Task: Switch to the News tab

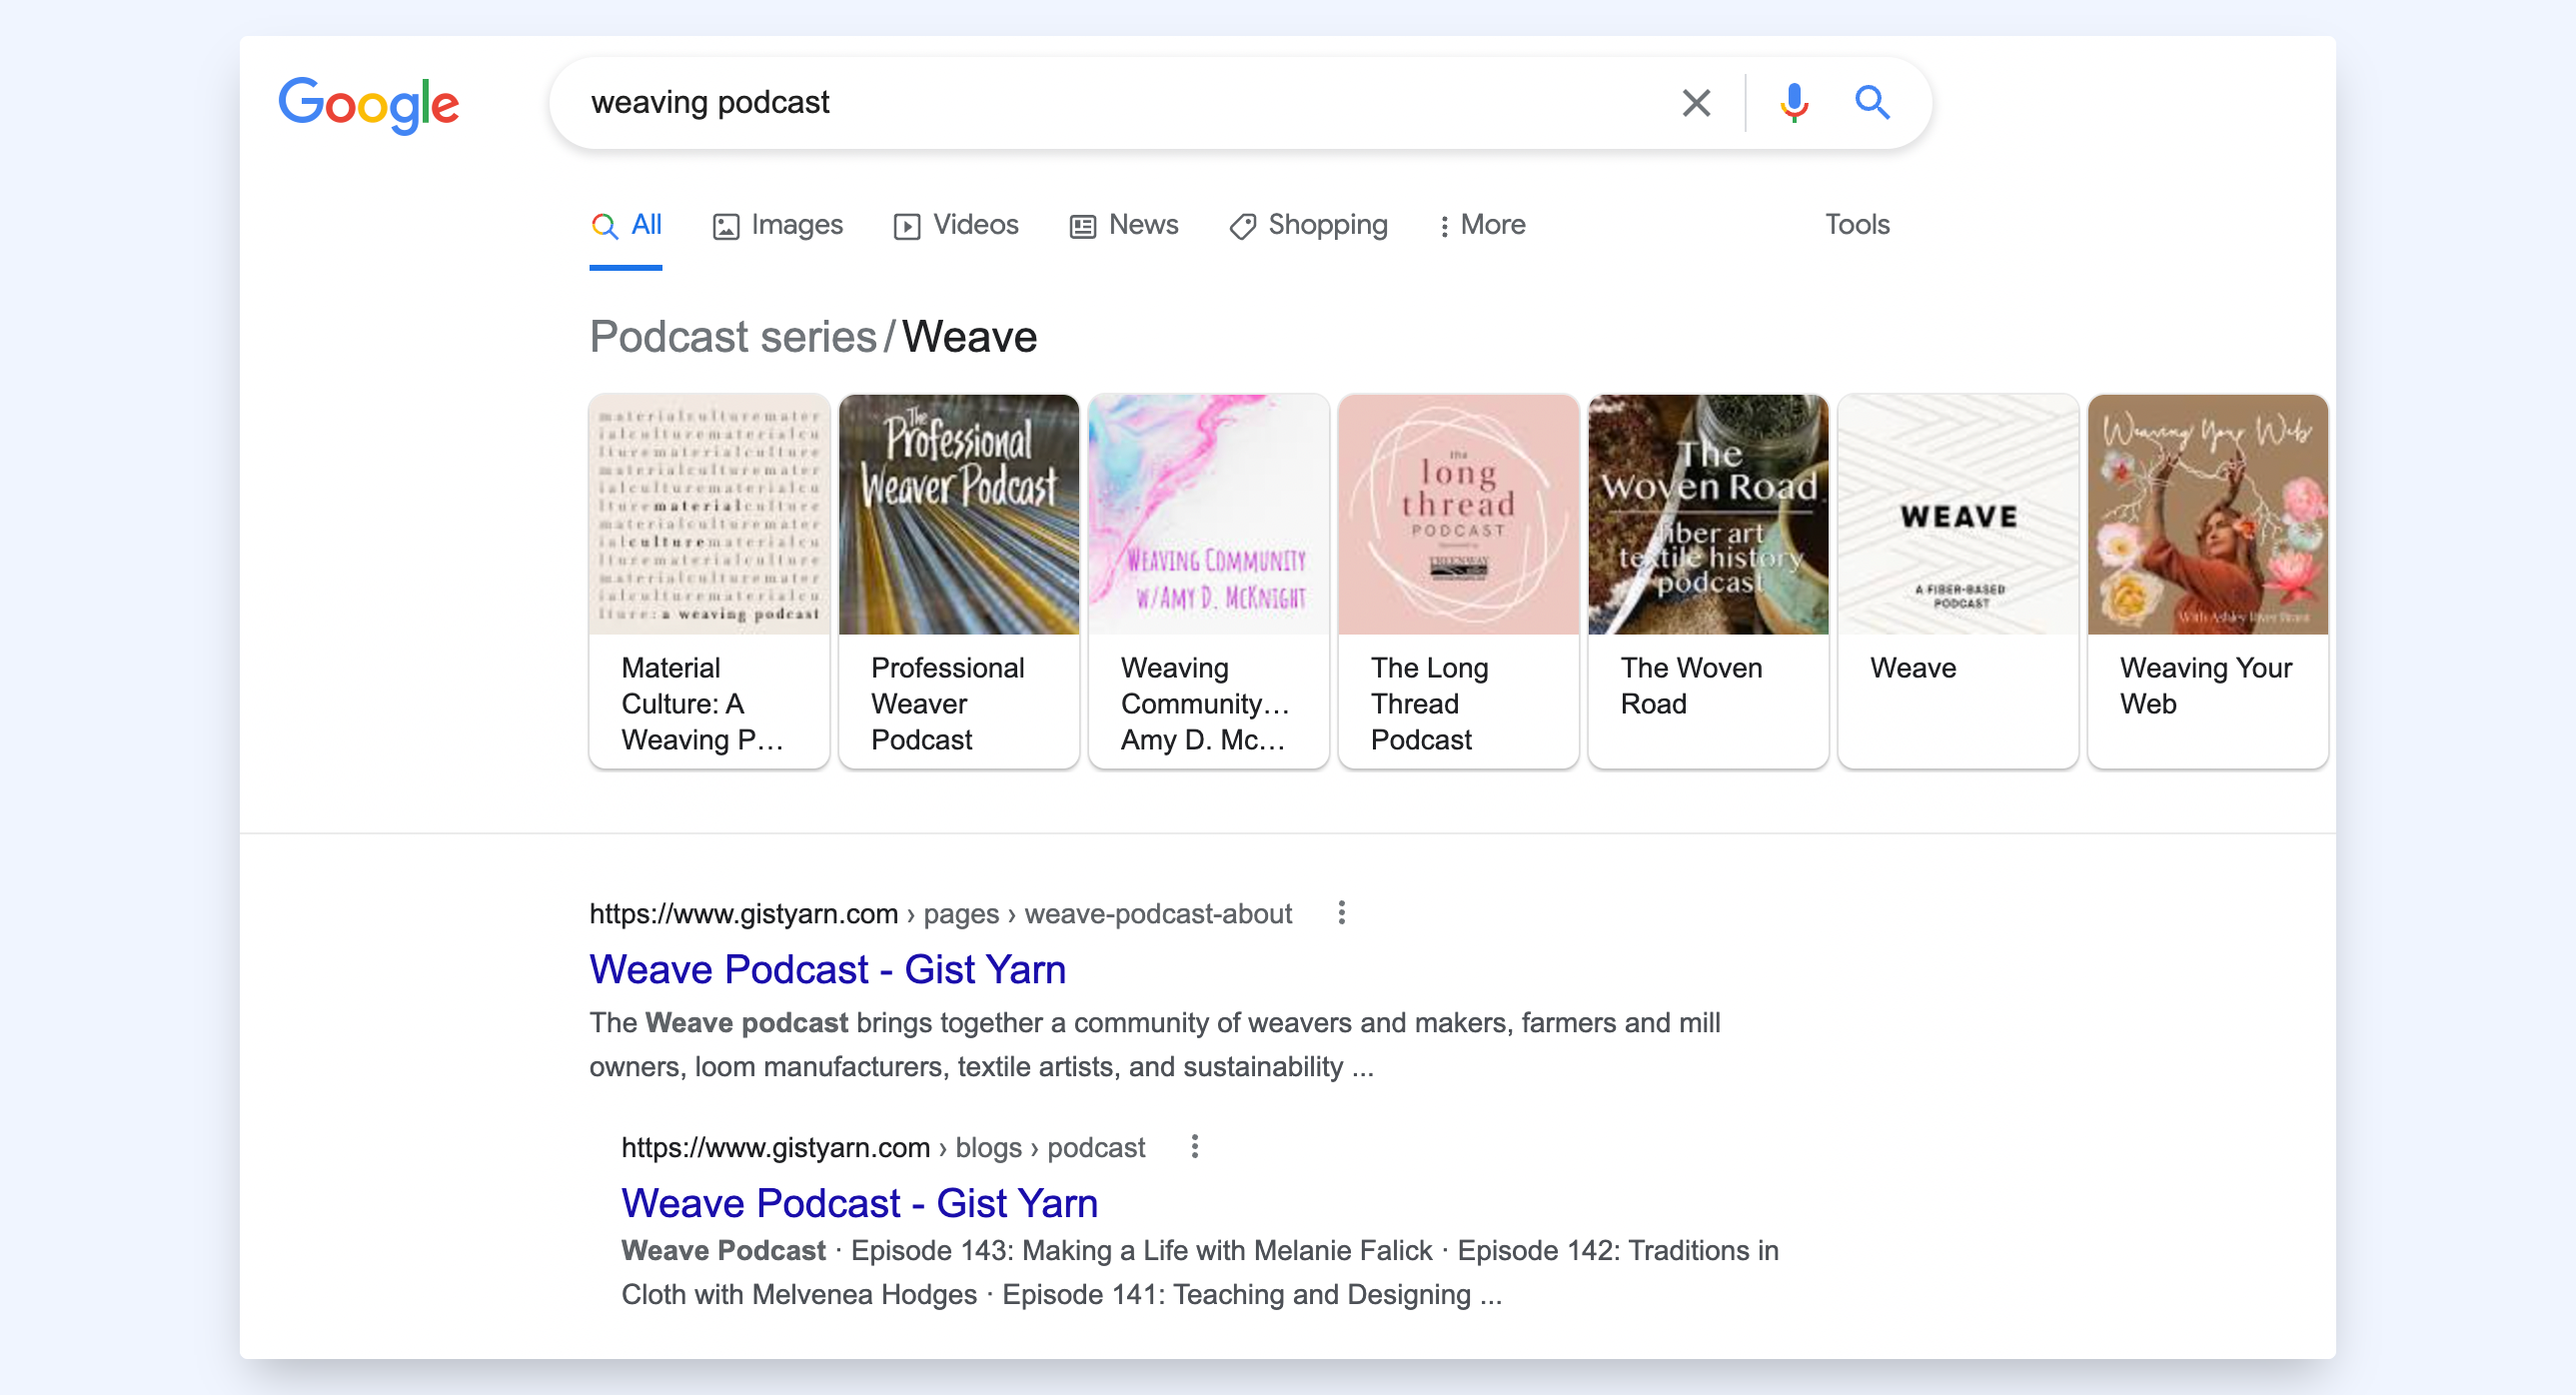Action: [x=1124, y=225]
